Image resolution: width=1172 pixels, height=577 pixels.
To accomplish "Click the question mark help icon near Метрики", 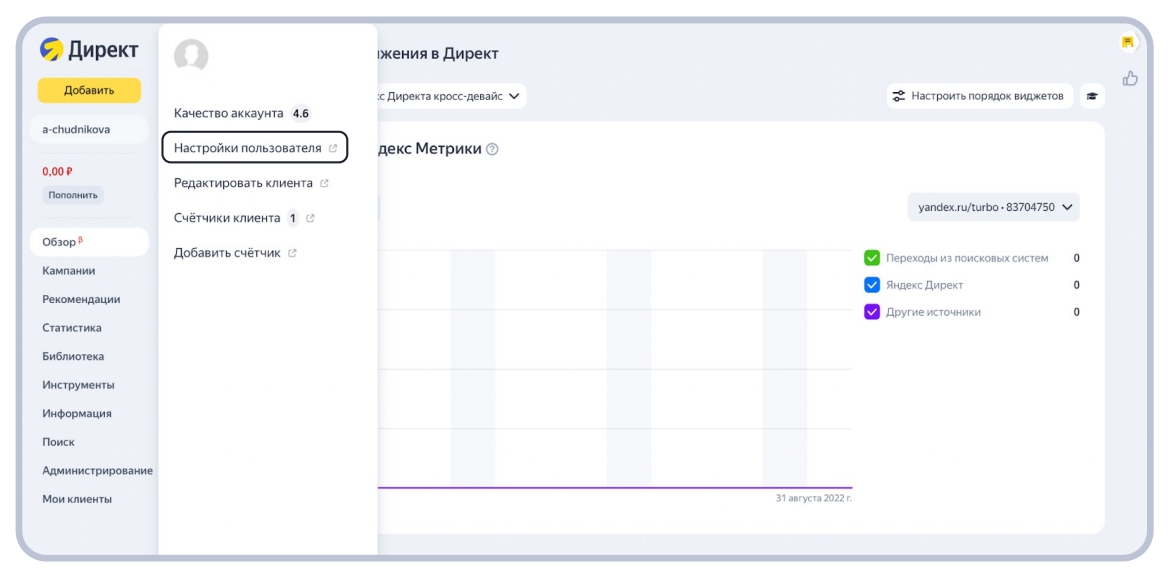I will click(492, 149).
